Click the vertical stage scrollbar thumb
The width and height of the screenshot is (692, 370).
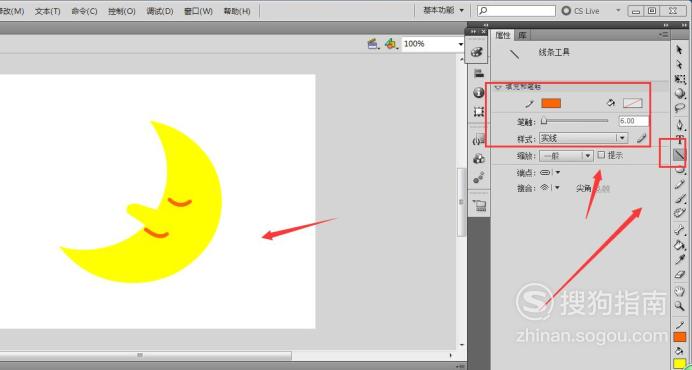tap(461, 202)
